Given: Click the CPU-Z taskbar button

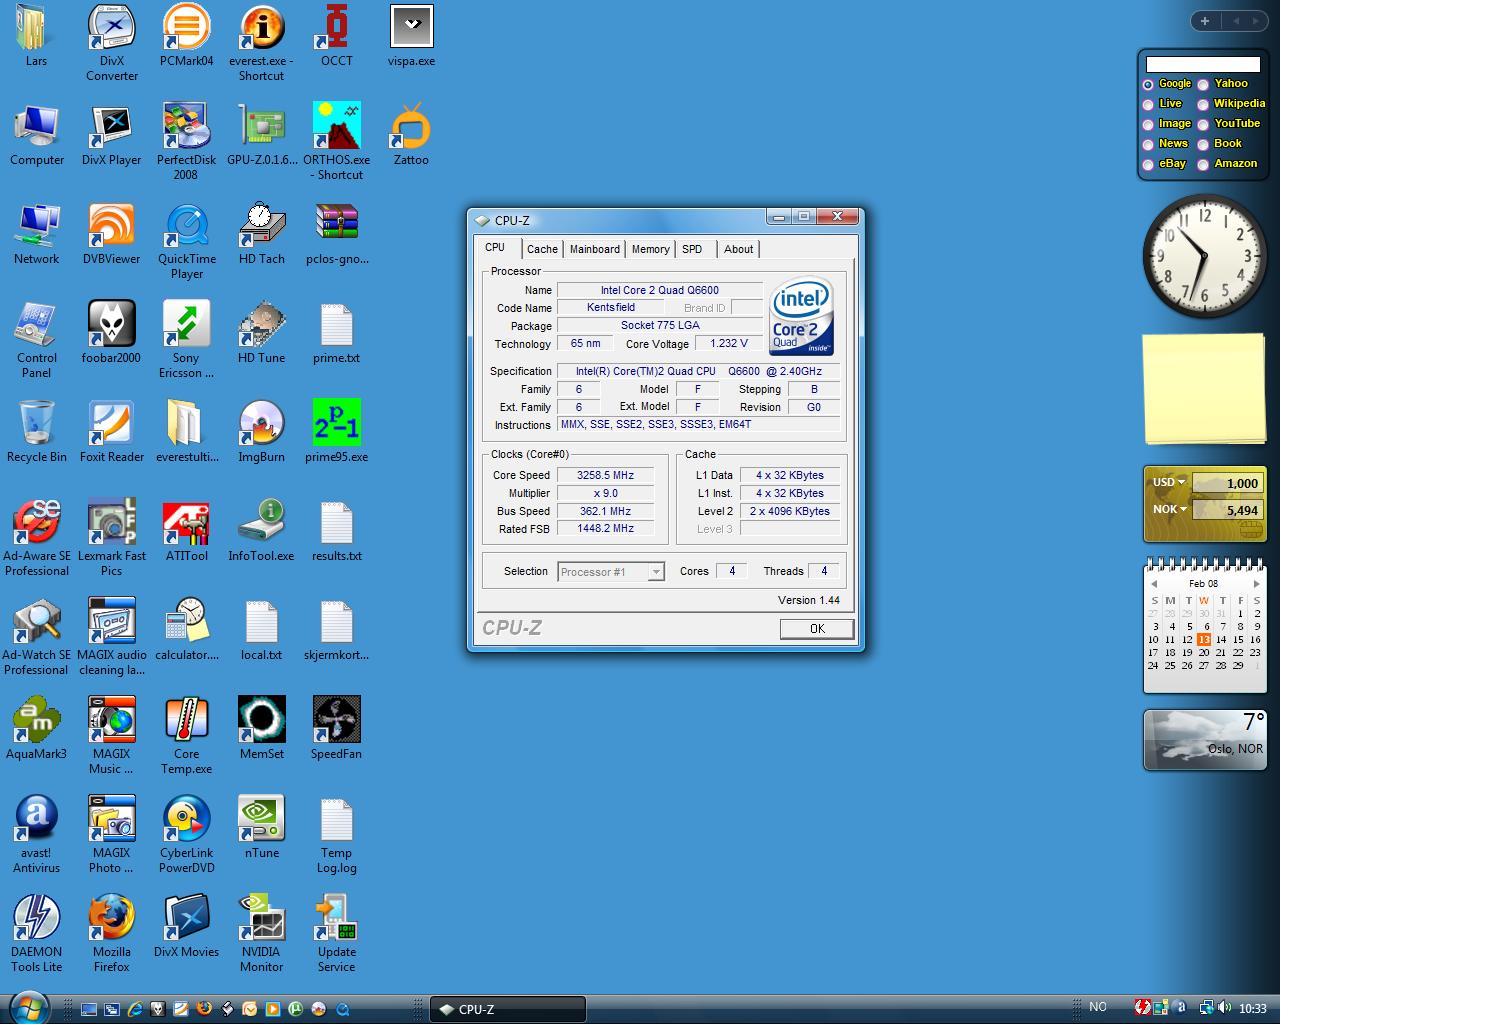Looking at the screenshot, I should (x=508, y=1009).
